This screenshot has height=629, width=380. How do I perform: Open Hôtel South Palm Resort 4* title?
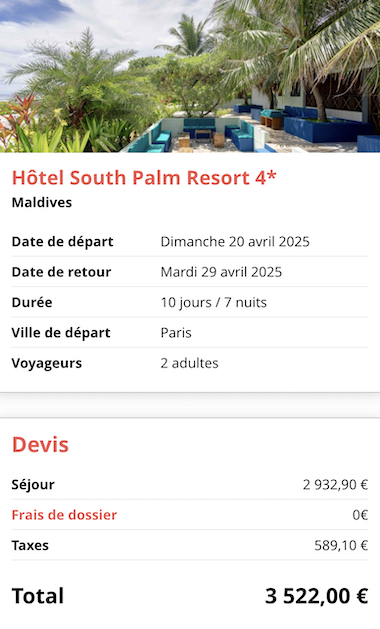tap(144, 178)
